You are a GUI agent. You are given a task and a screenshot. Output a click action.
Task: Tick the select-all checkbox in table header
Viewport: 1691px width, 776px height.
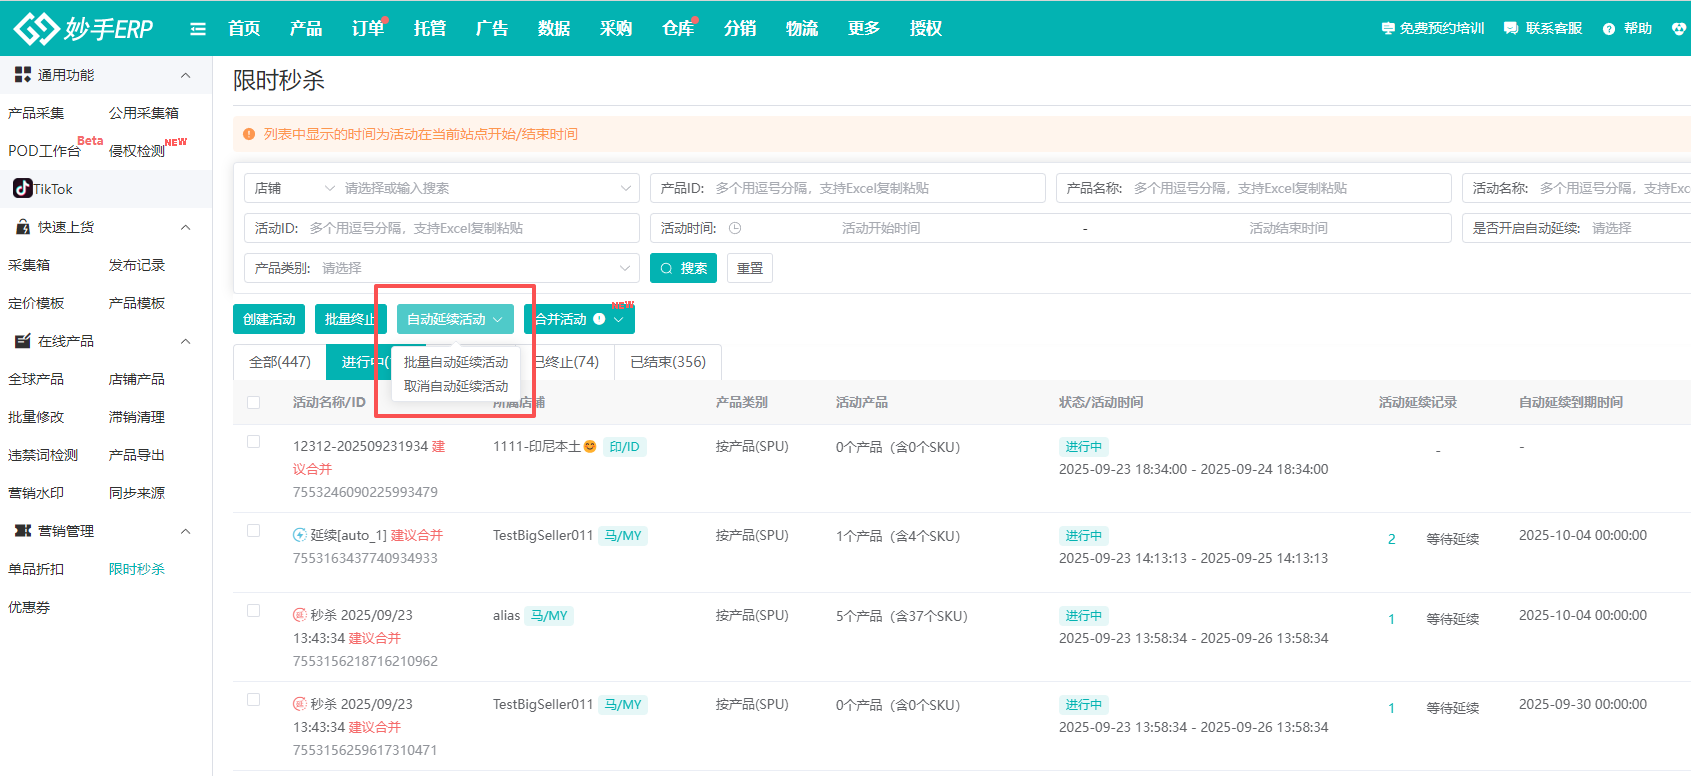[254, 402]
